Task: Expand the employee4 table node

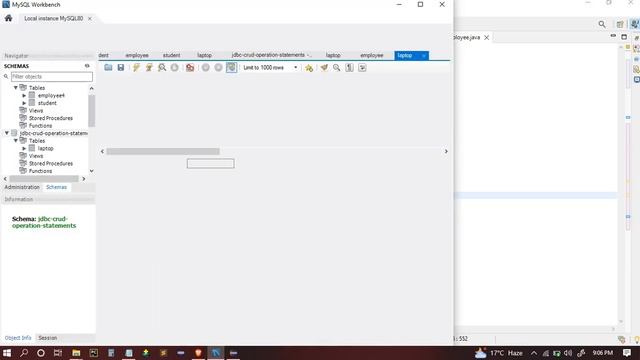Action: coord(24,96)
